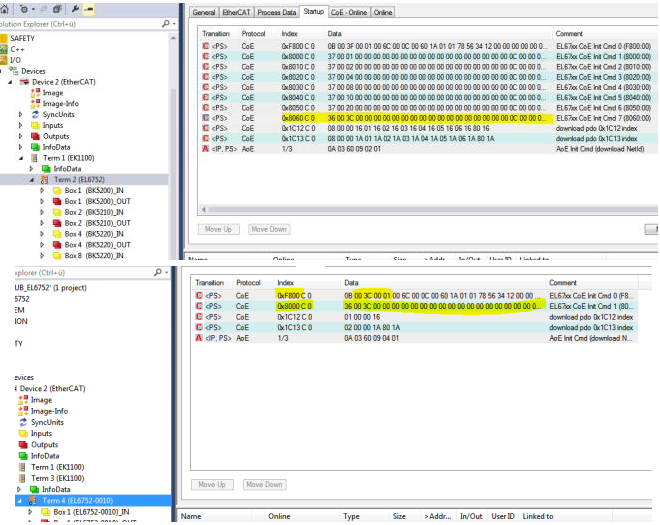Click the Home icon in the toolbar
Viewport: 660px width, 525px height.
(x=4, y=8)
